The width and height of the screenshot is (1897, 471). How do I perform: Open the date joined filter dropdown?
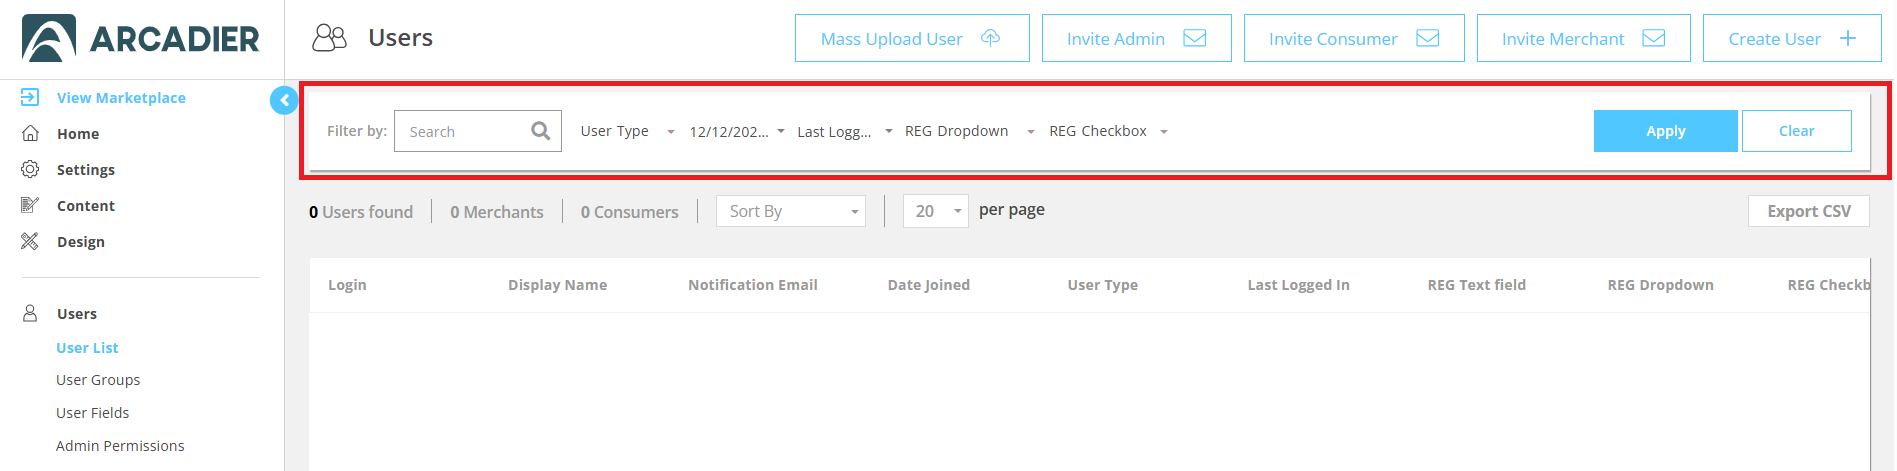[x=737, y=131]
